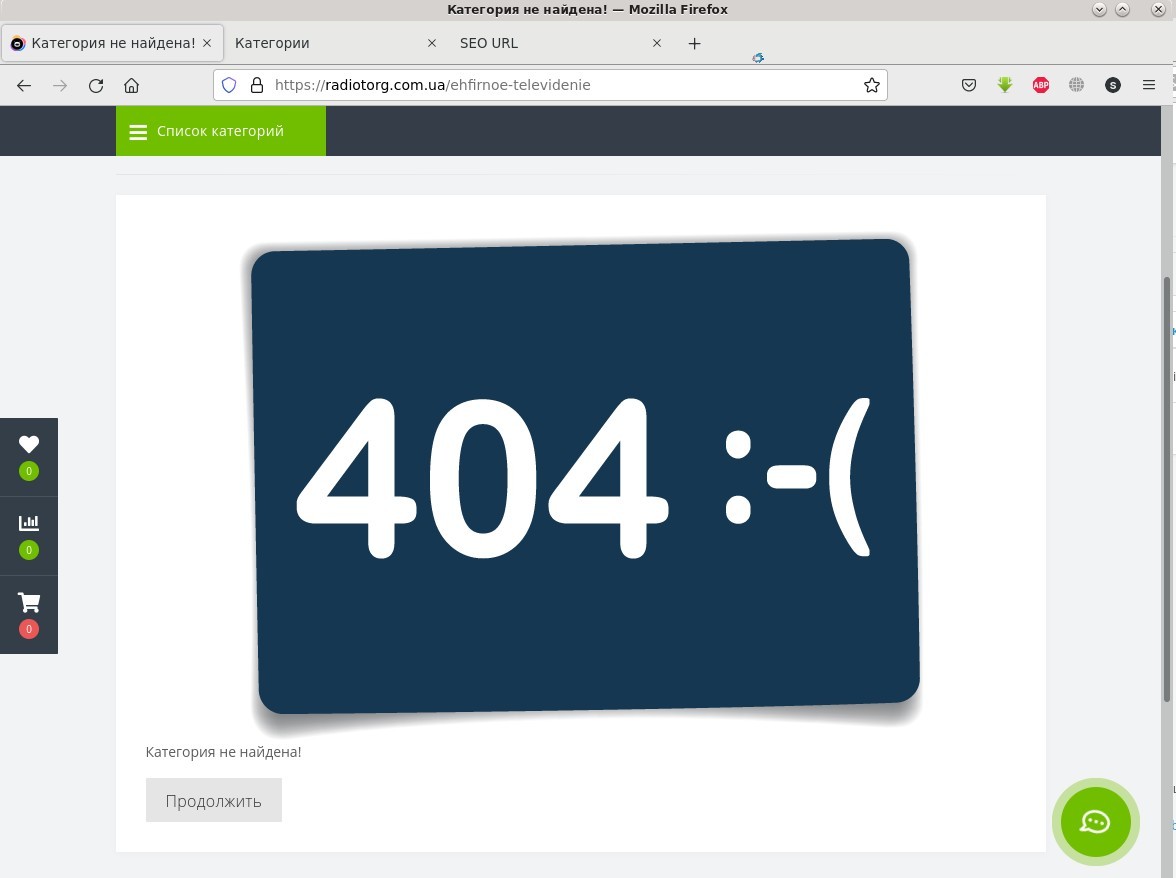Open the Adblock Plus extension icon

click(1040, 85)
